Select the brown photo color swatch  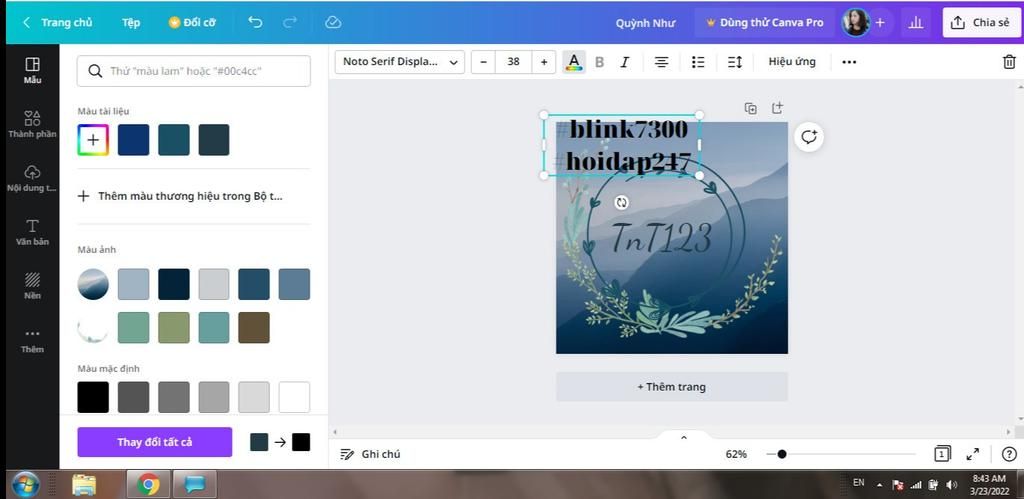tap(254, 327)
